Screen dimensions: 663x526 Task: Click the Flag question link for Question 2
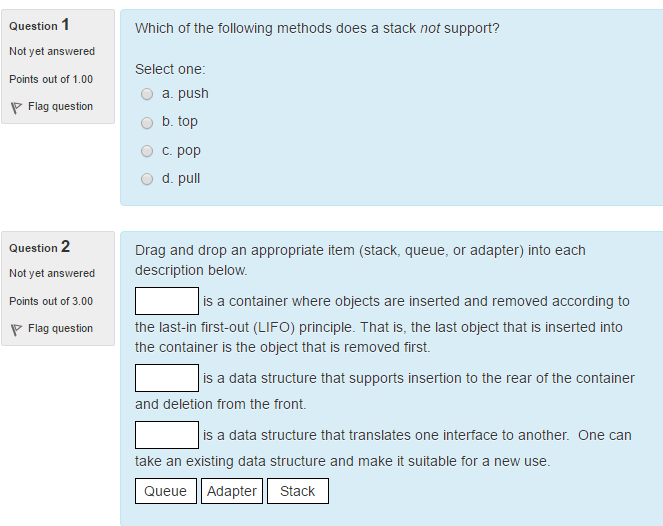click(60, 329)
